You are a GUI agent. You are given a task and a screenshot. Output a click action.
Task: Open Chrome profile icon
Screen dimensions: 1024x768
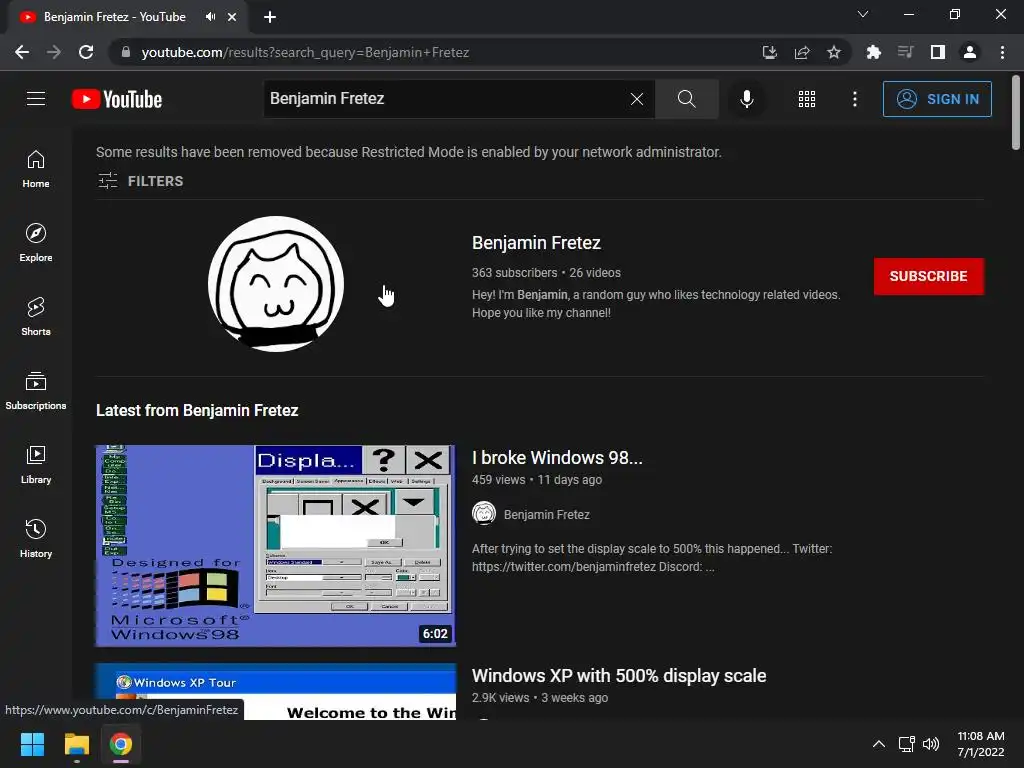coord(970,52)
